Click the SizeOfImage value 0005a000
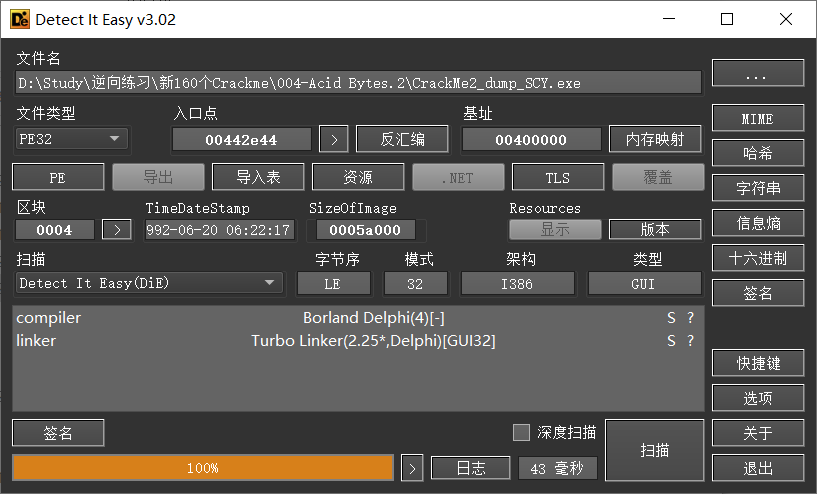Viewport: 817px width, 494px height. tap(365, 230)
